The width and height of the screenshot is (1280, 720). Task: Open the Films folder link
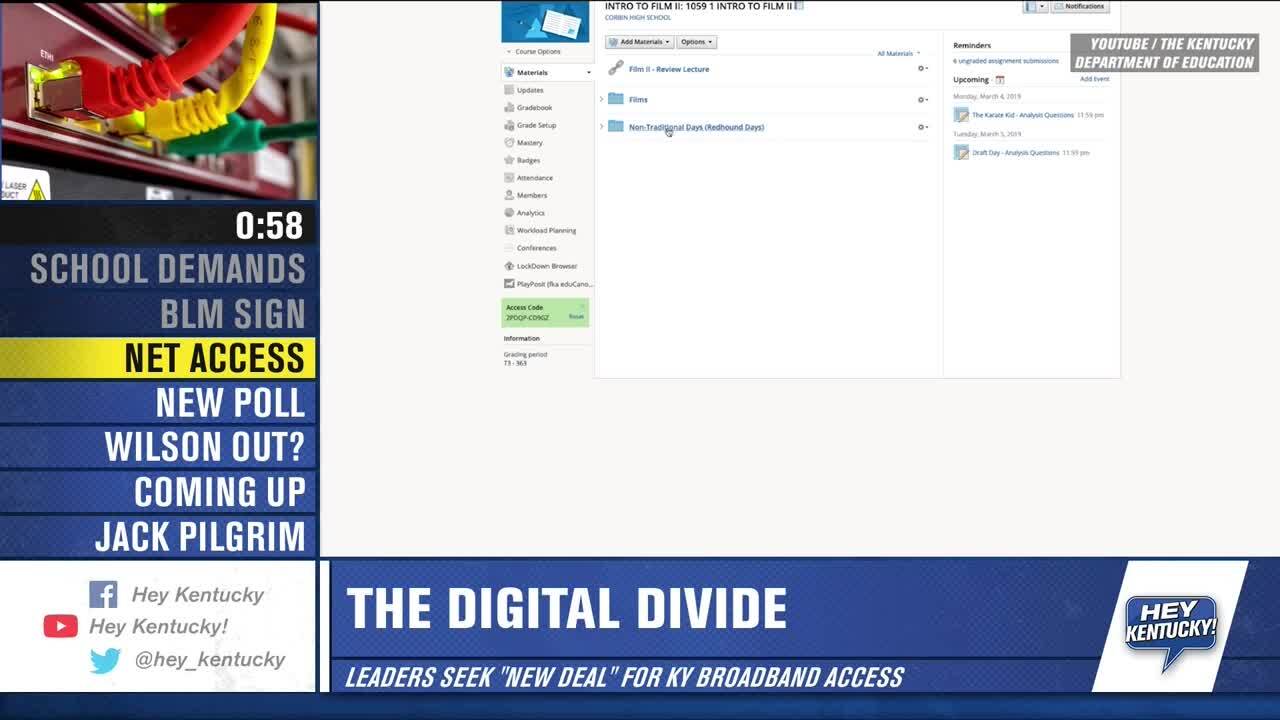point(638,100)
